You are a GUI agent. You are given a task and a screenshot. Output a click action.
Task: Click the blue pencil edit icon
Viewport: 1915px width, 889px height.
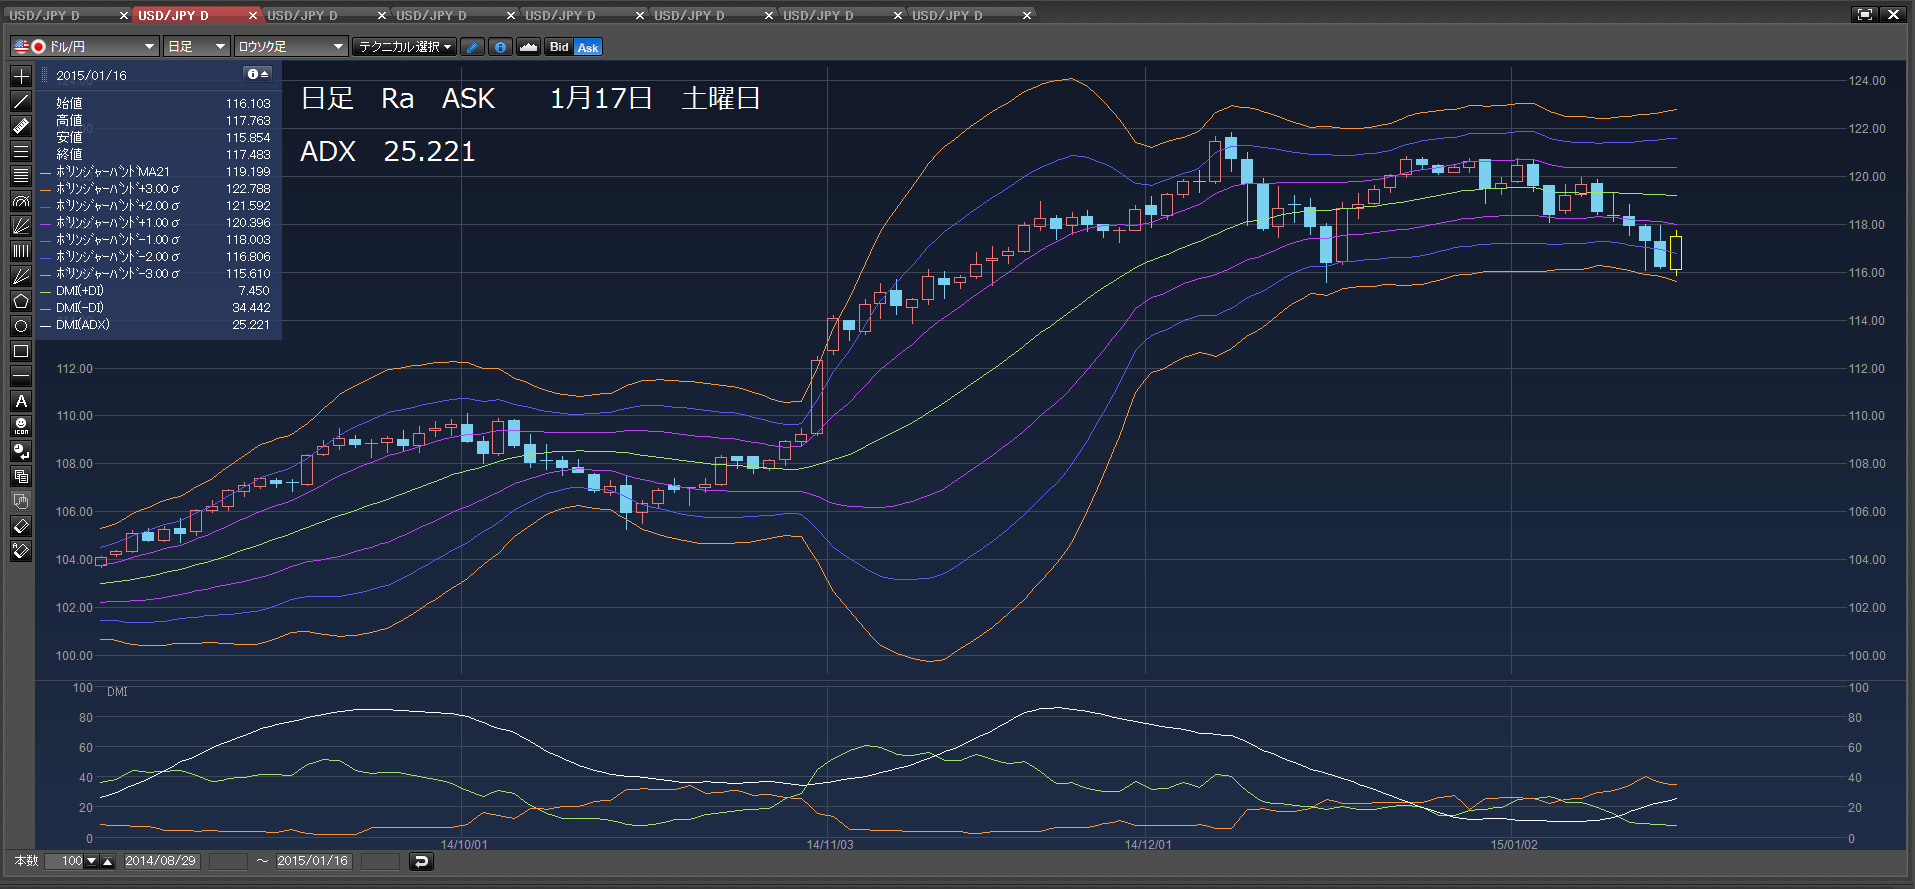tap(473, 47)
